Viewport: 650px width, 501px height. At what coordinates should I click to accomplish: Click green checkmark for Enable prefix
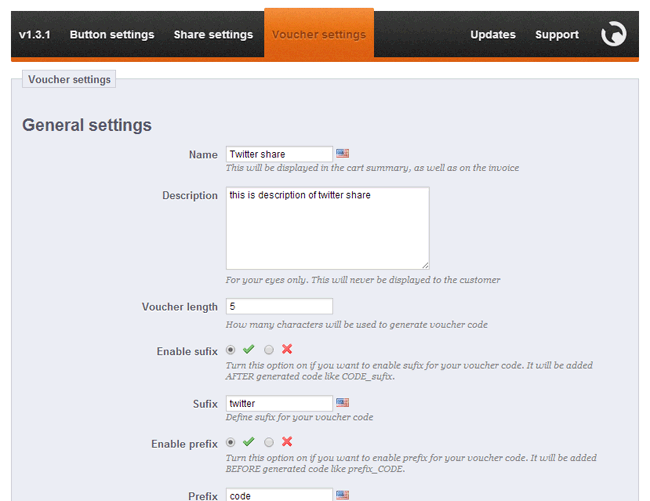coord(249,442)
